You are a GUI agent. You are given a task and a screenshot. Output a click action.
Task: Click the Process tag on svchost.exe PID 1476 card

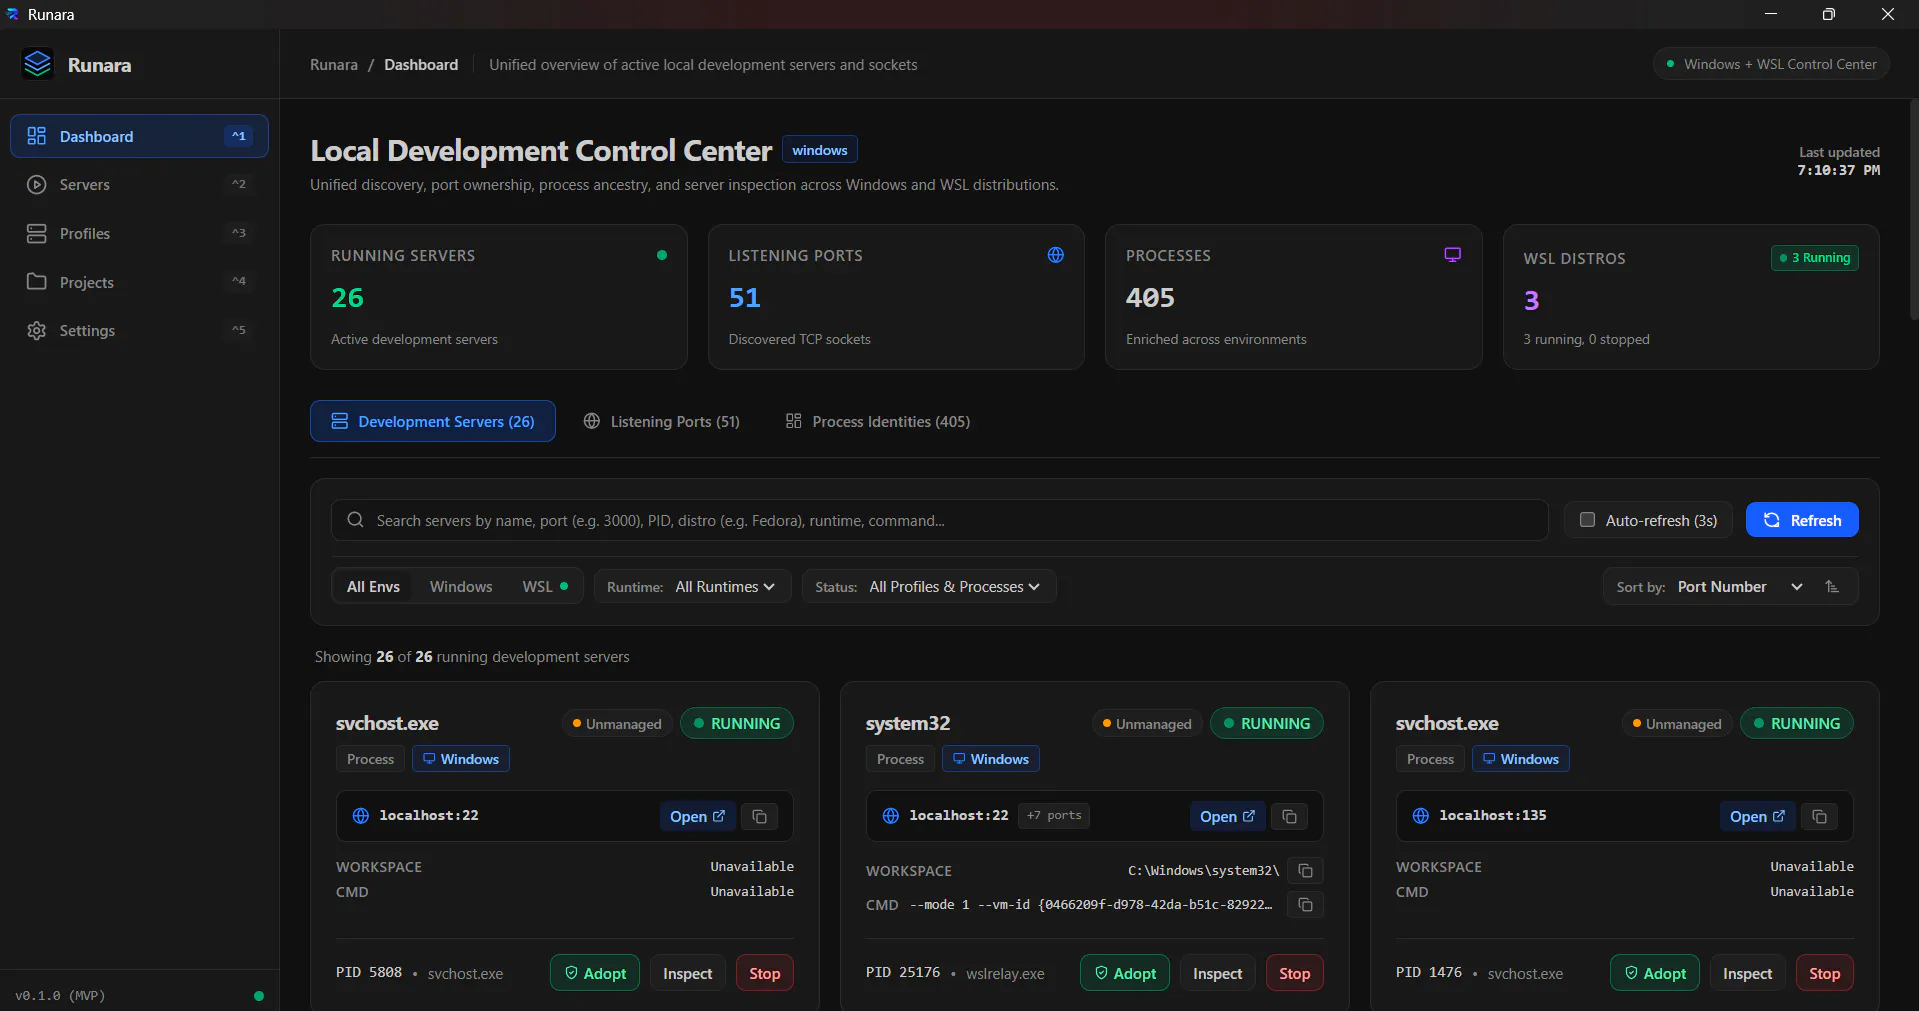coord(1430,759)
